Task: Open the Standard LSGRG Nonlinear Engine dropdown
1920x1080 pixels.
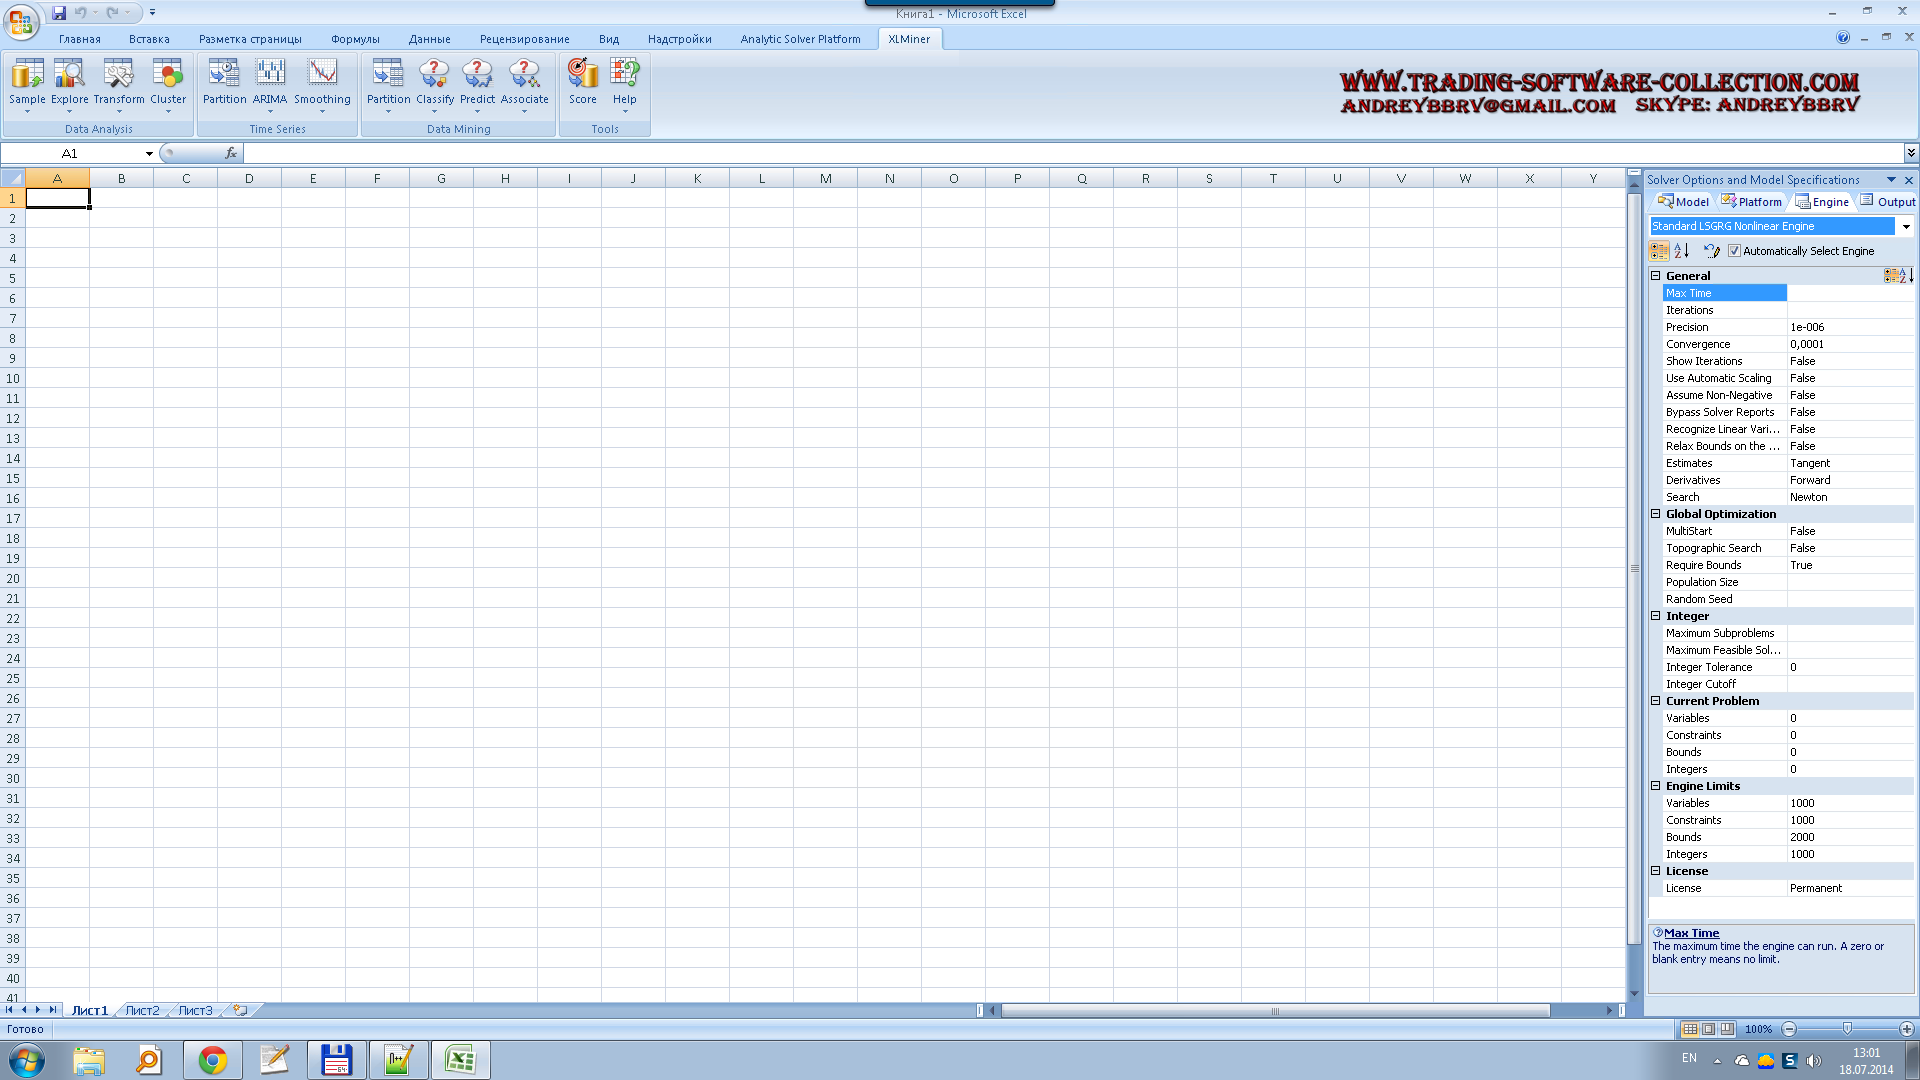Action: pos(1906,227)
